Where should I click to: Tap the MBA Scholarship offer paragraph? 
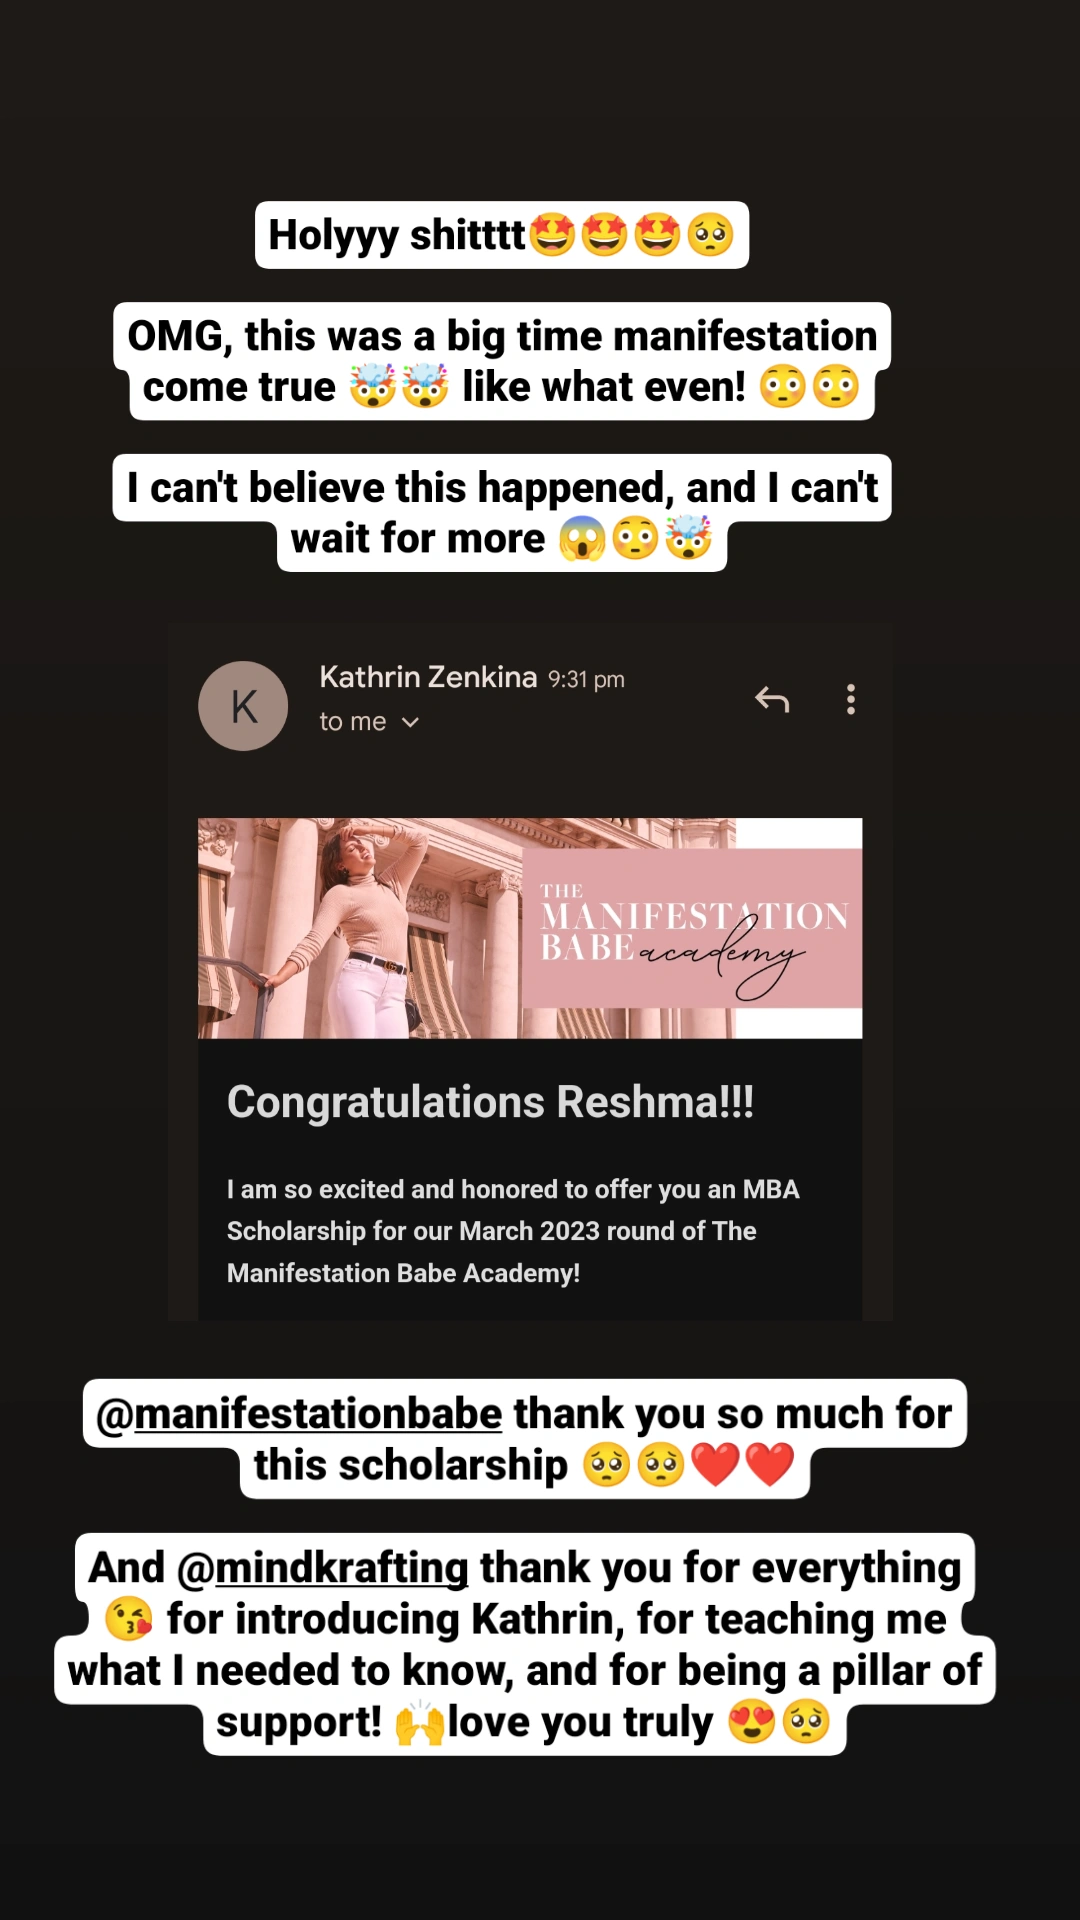(513, 1231)
